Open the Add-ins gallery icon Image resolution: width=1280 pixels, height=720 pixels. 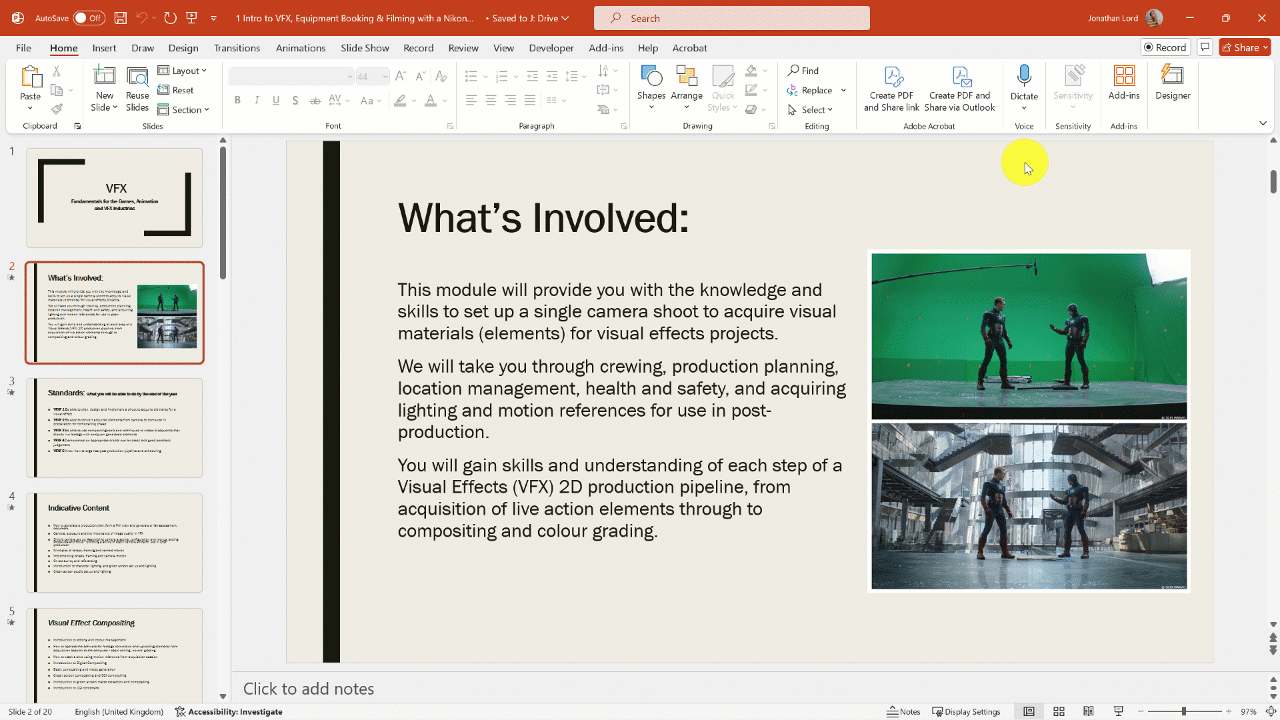(1124, 77)
